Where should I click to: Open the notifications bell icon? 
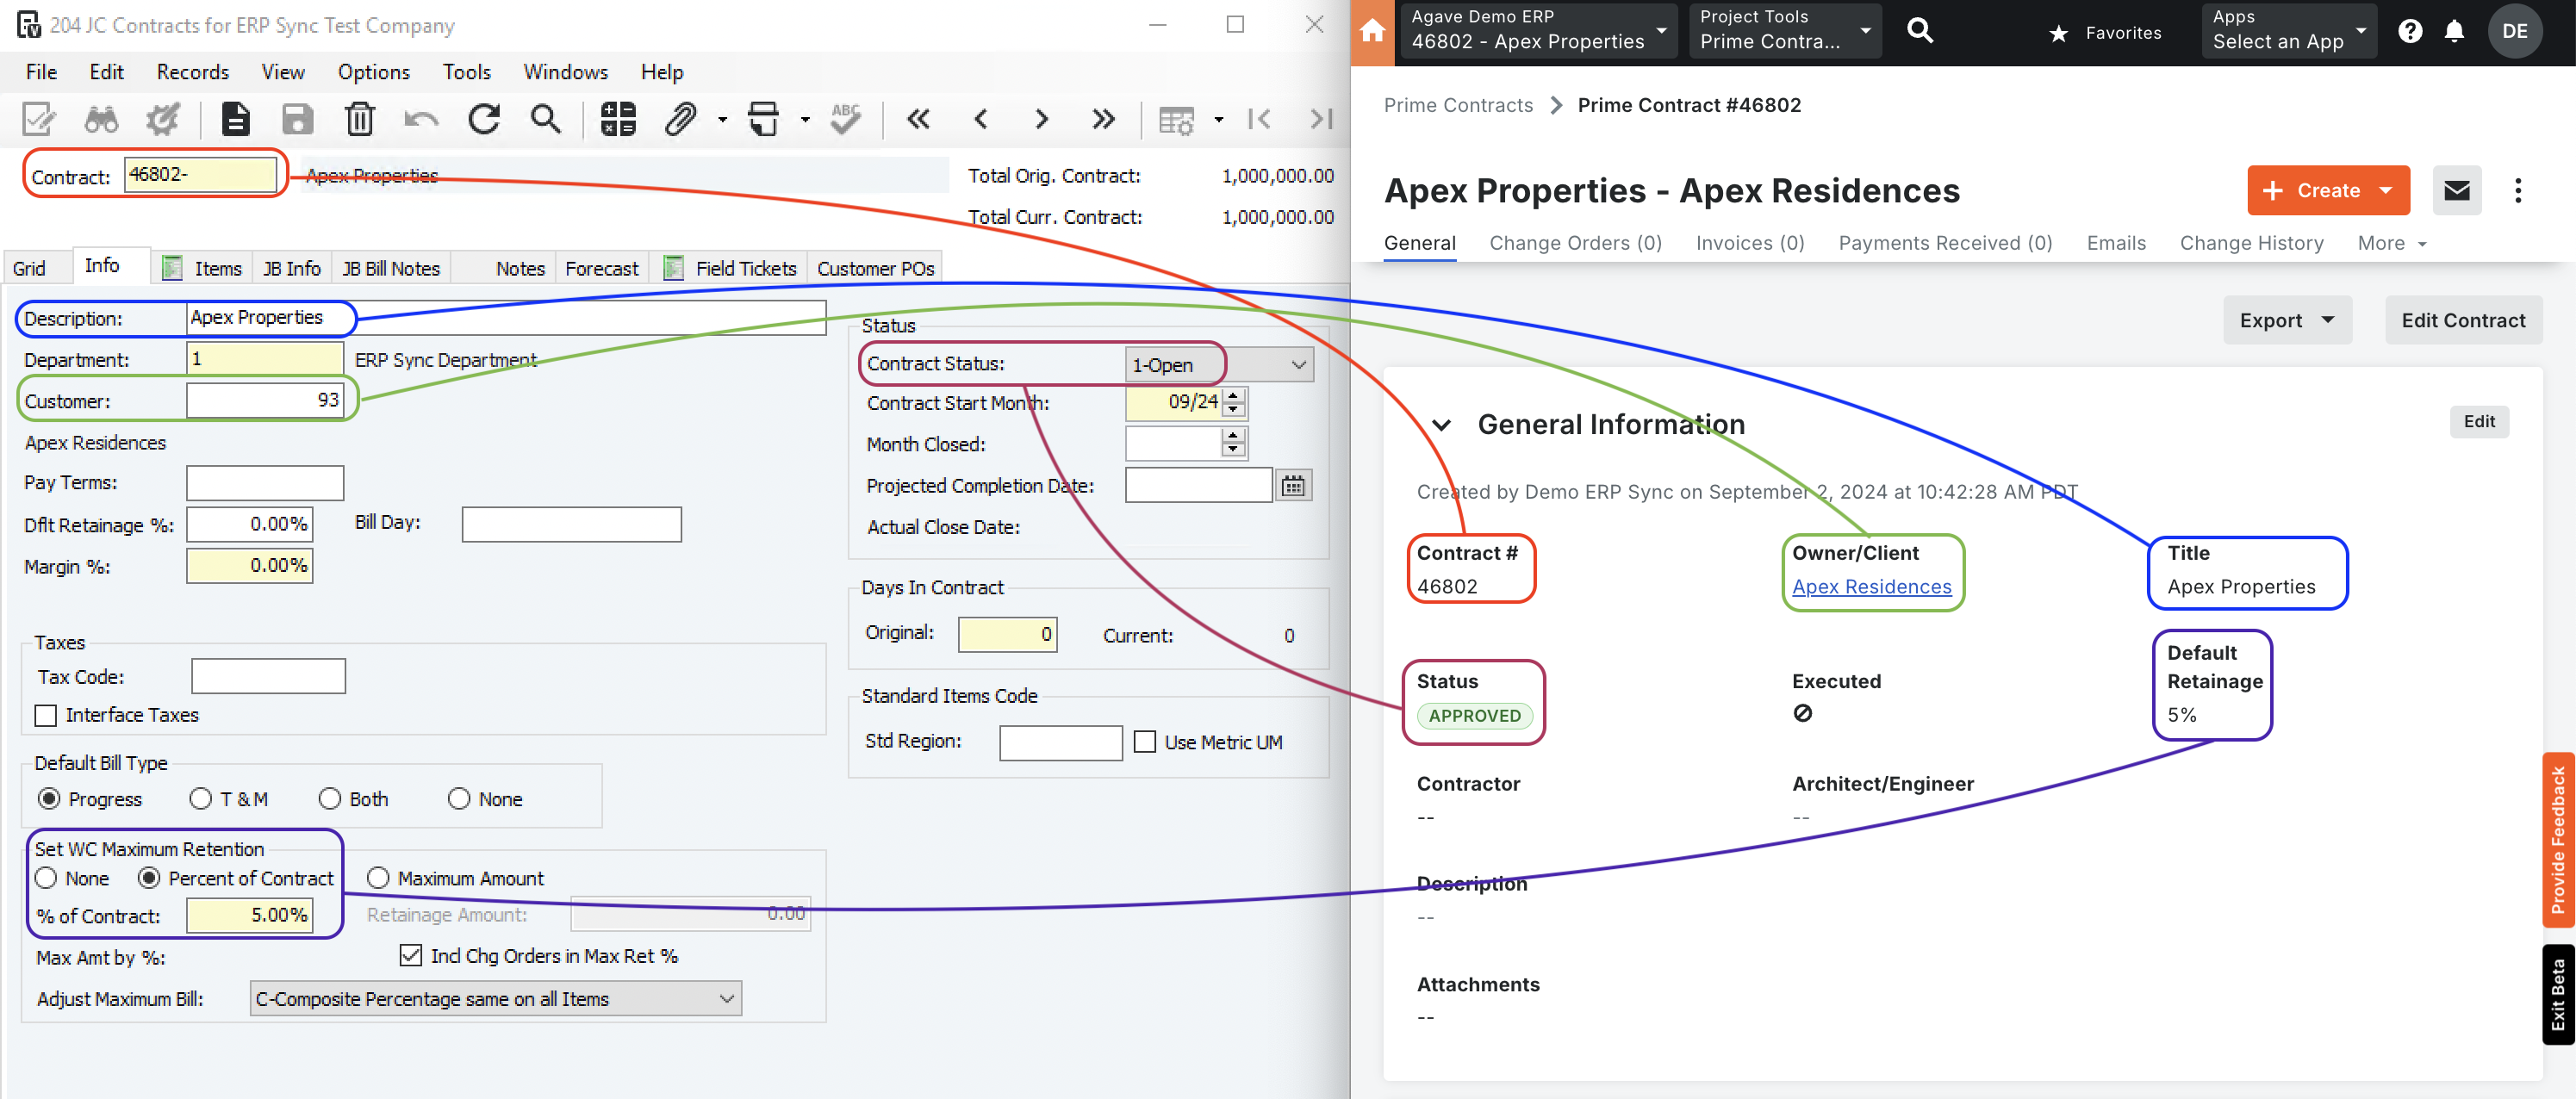pos(2454,31)
